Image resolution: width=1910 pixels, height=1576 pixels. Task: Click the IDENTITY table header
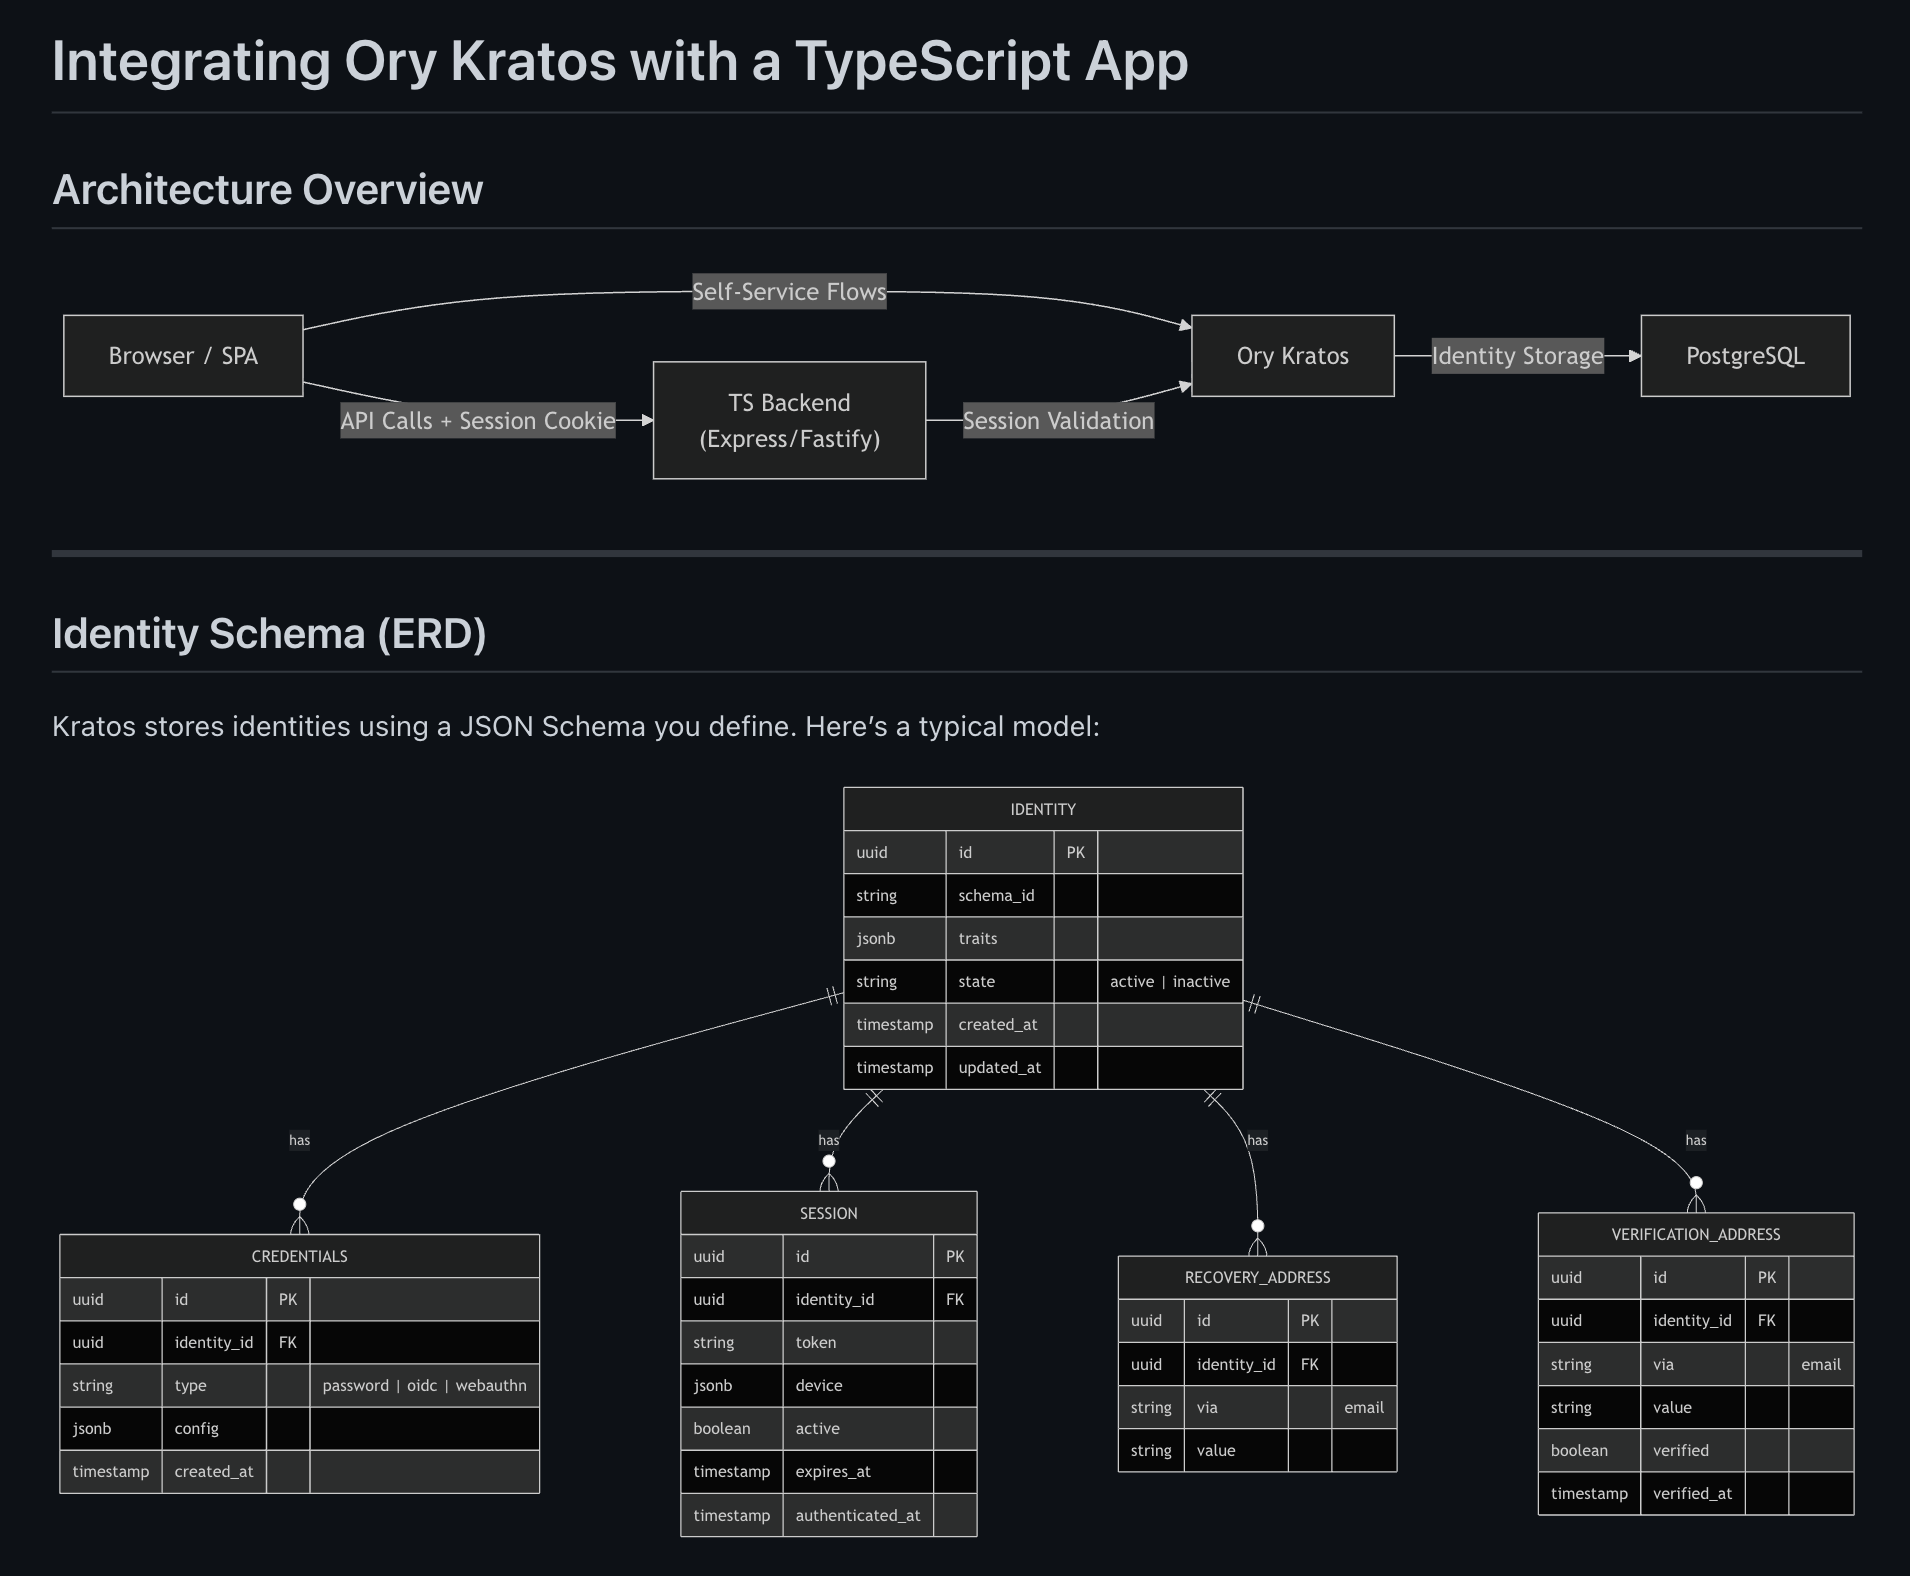point(1043,809)
